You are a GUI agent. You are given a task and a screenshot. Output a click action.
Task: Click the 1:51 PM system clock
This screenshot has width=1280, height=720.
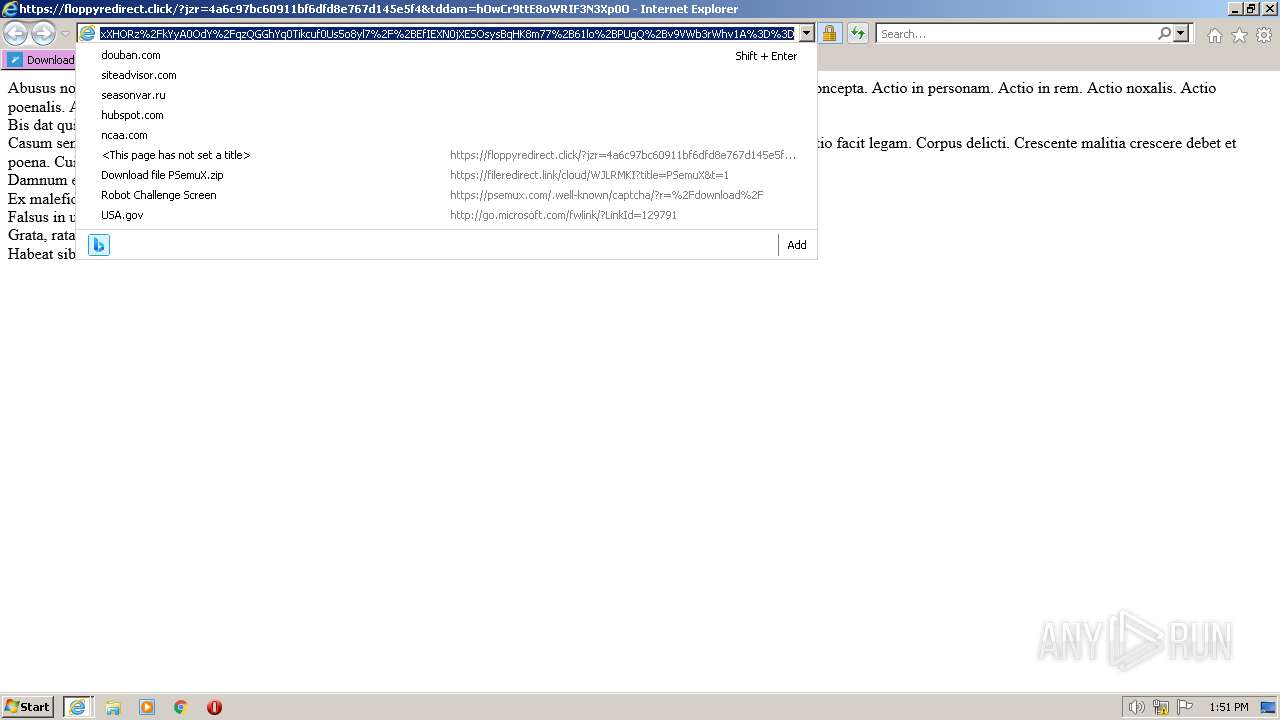[x=1229, y=707]
